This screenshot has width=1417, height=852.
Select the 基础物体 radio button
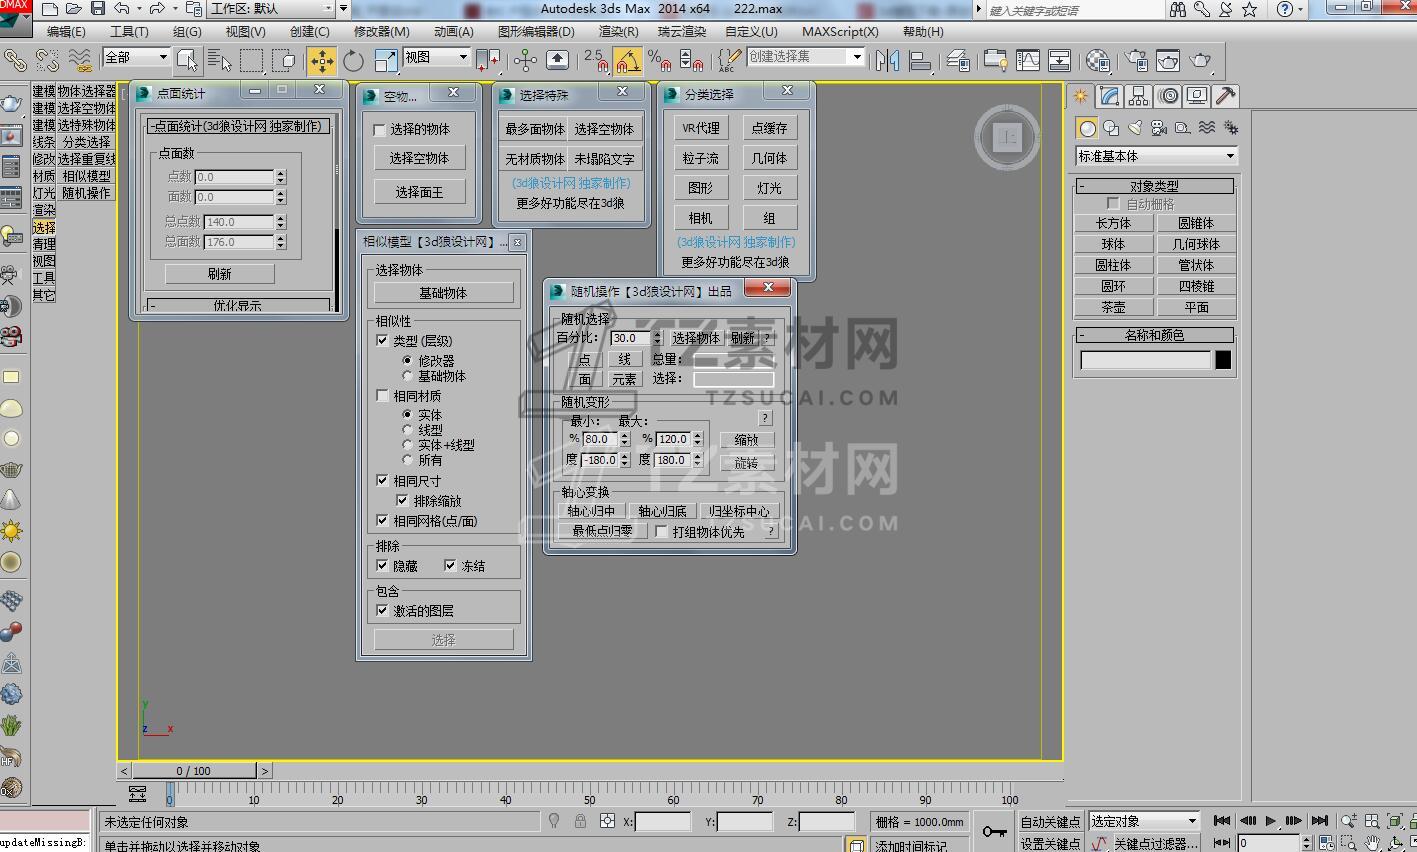(407, 376)
